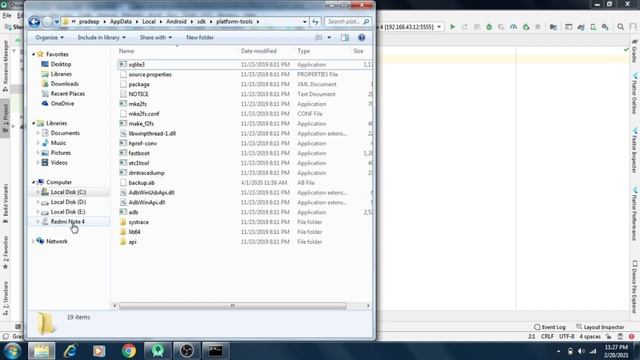Open the Profiler gauge icon in Android Studio
The image size is (640, 360).
pos(513,27)
